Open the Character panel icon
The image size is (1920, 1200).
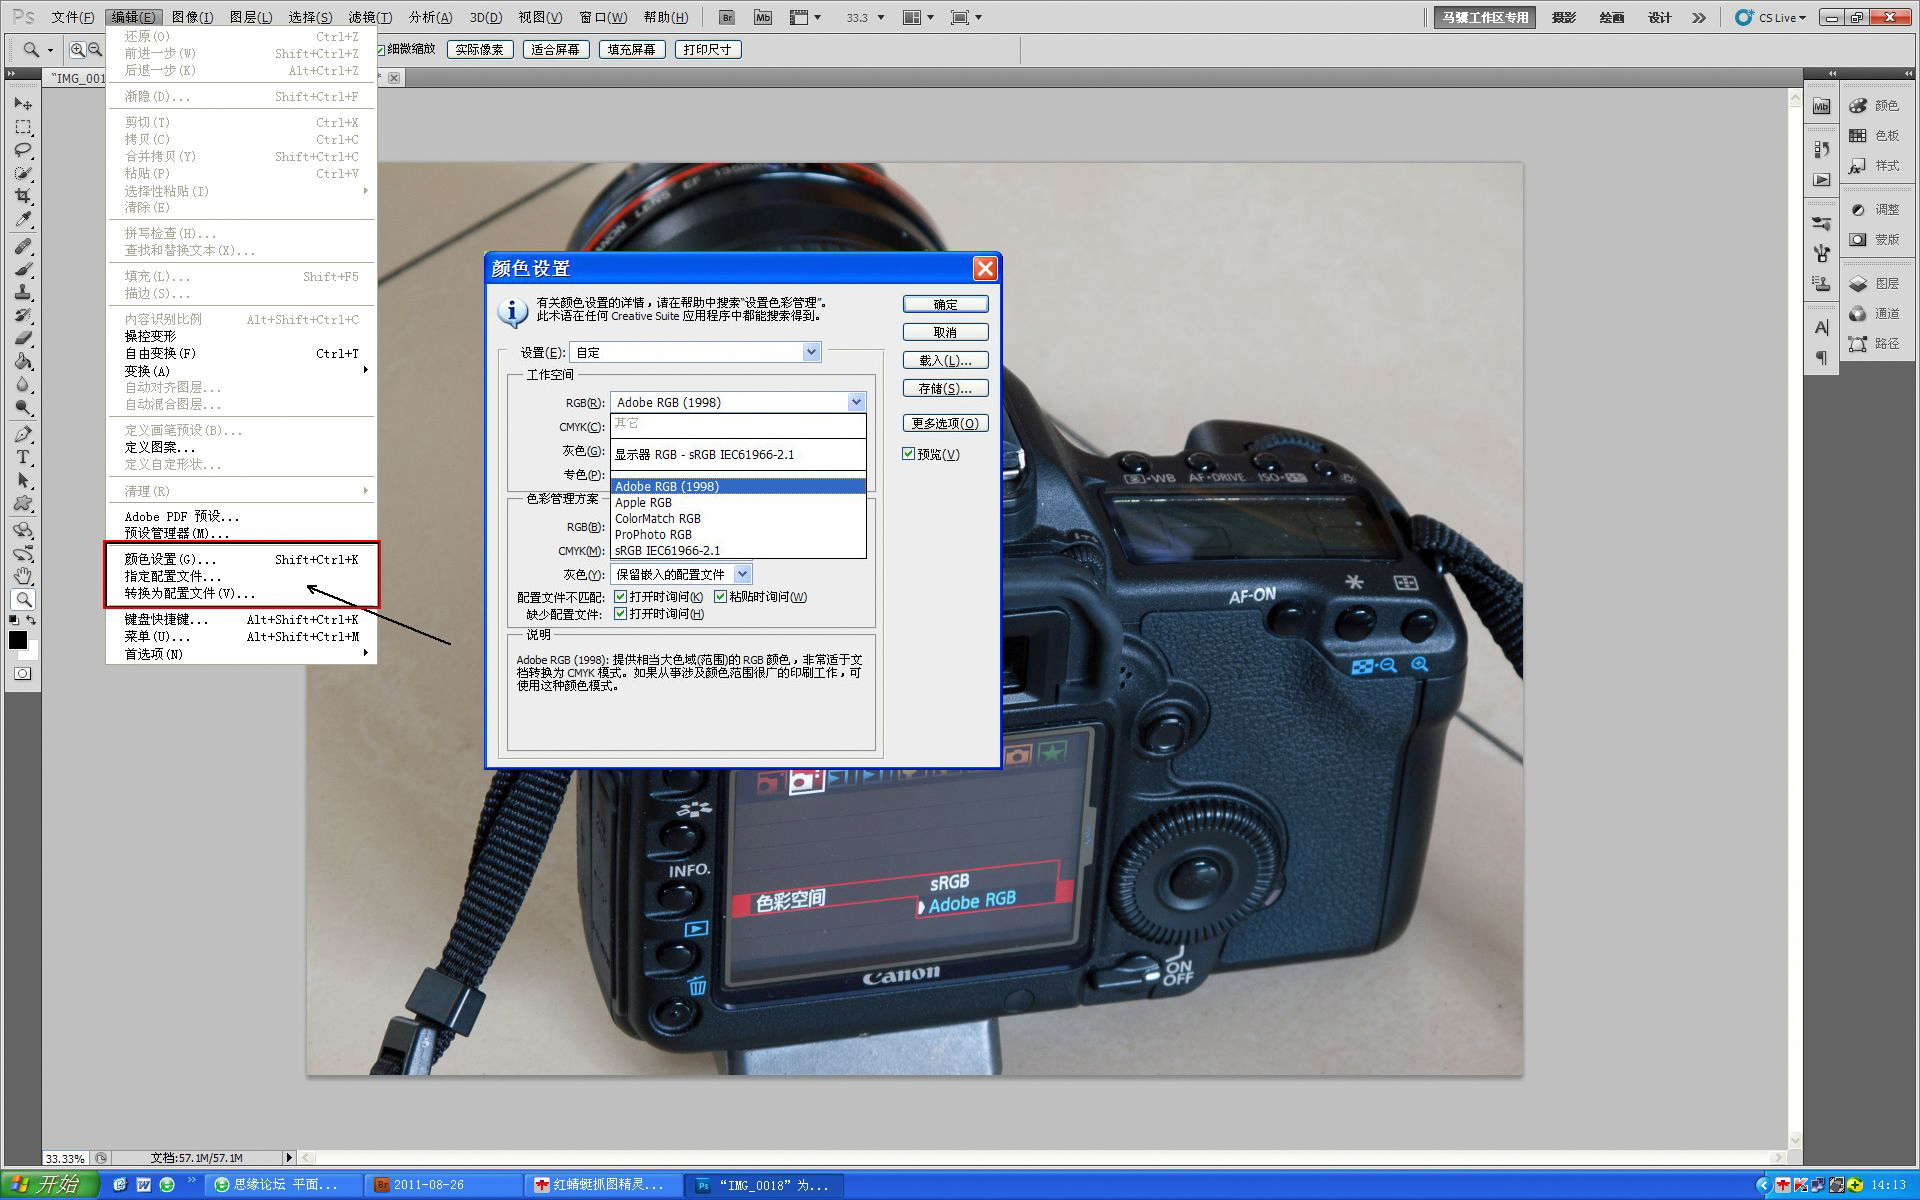(1821, 327)
